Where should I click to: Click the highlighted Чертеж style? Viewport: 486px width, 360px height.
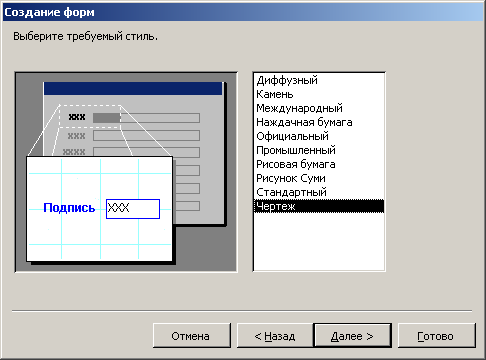319,206
